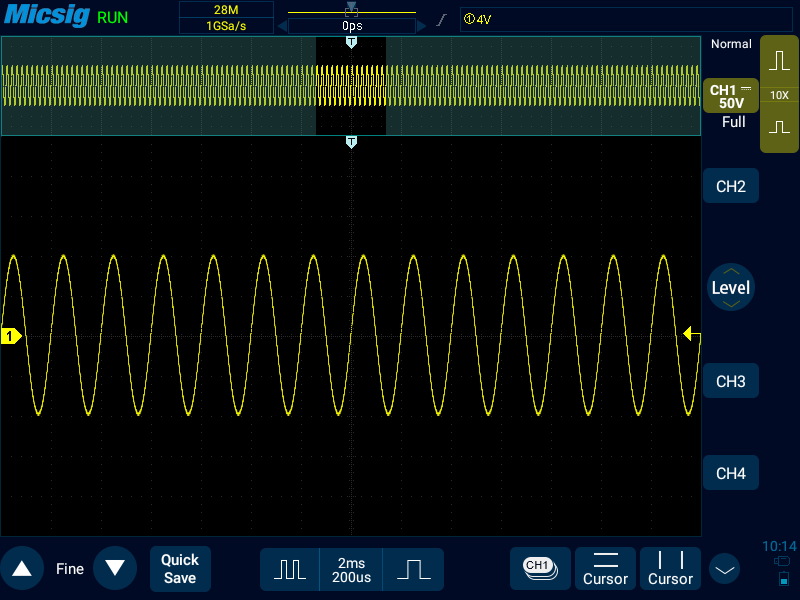Toggle channel CH2 on
This screenshot has height=600, width=800.
[731, 186]
